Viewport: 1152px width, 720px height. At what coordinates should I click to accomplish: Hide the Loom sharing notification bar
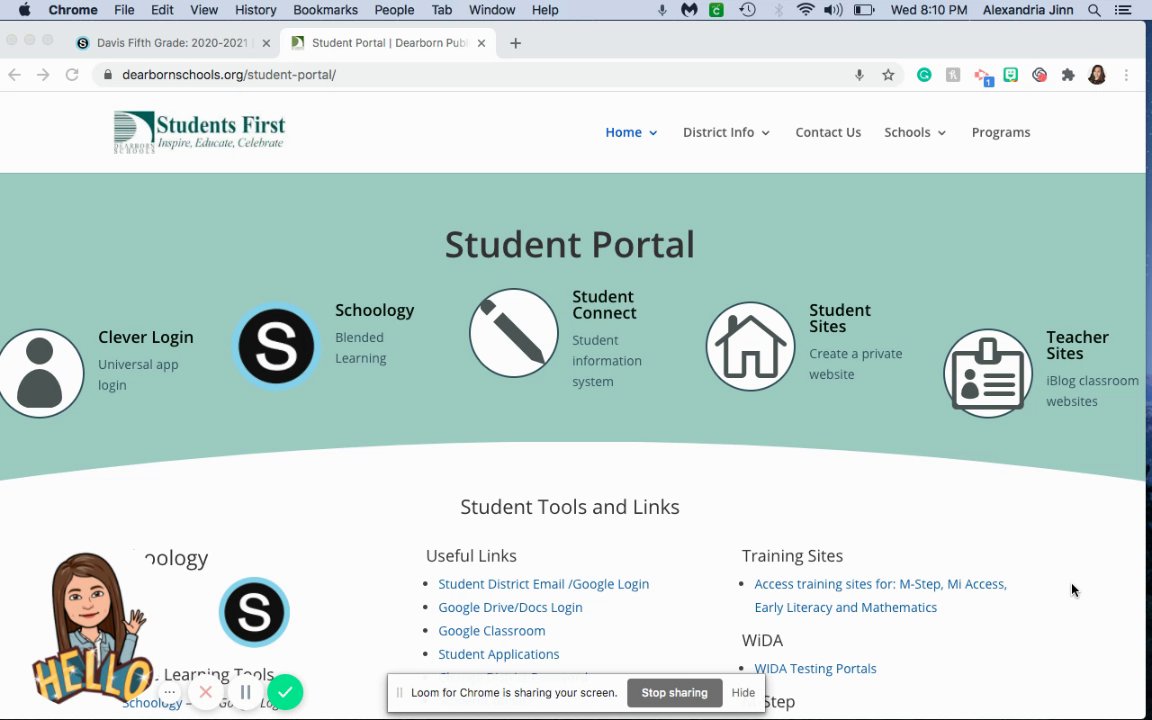click(x=743, y=693)
